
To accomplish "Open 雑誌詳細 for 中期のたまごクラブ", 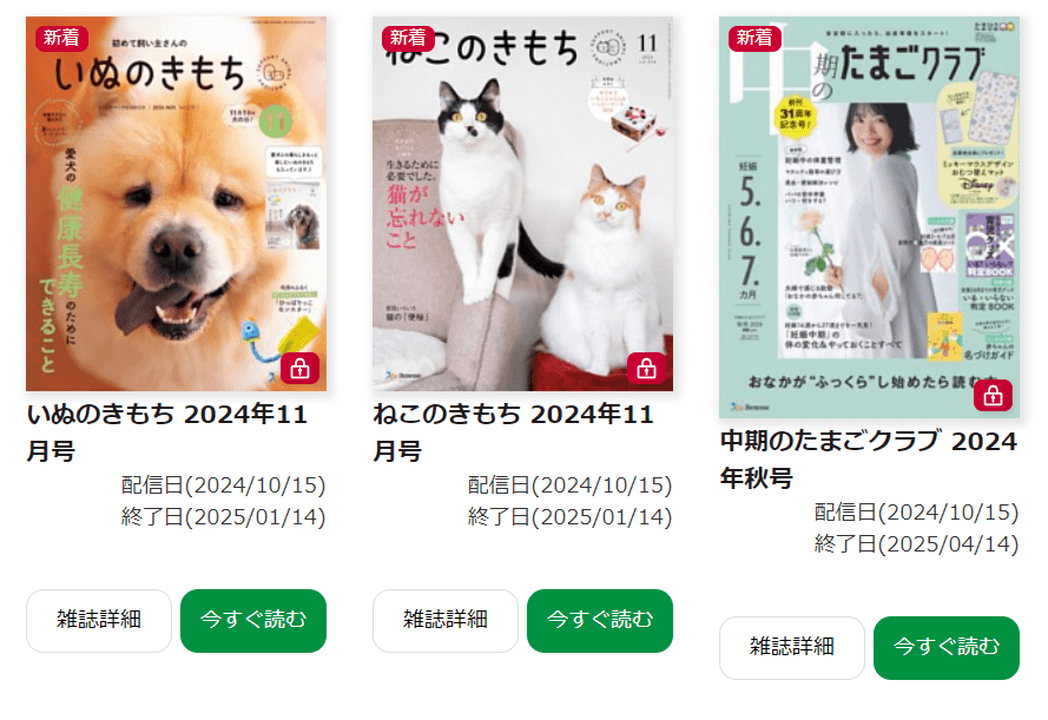I will point(792,648).
